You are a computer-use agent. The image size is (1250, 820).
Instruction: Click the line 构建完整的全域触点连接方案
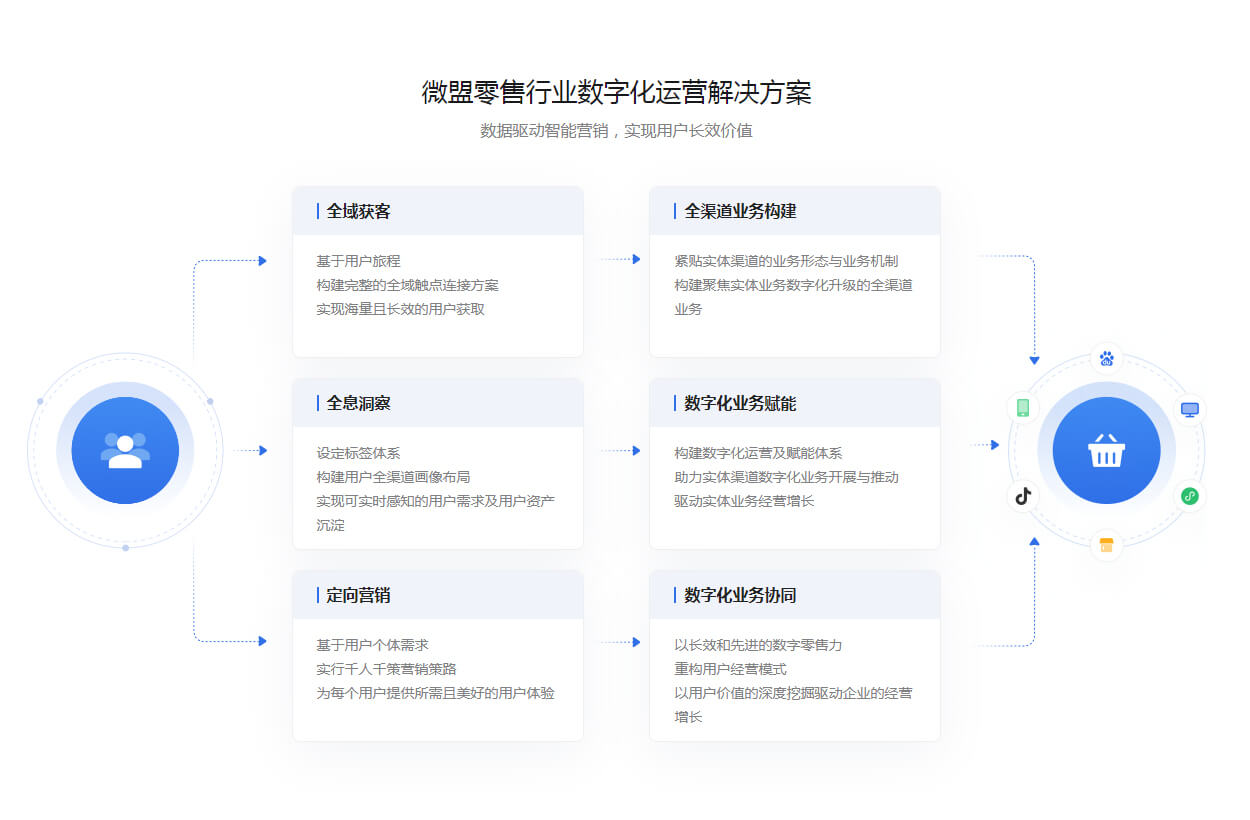tap(407, 285)
